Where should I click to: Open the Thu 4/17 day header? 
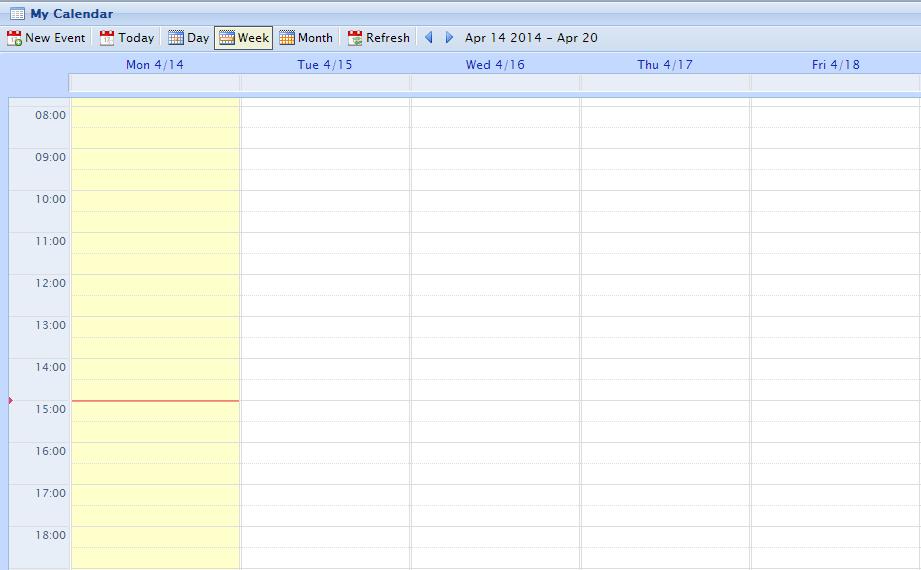click(x=665, y=65)
